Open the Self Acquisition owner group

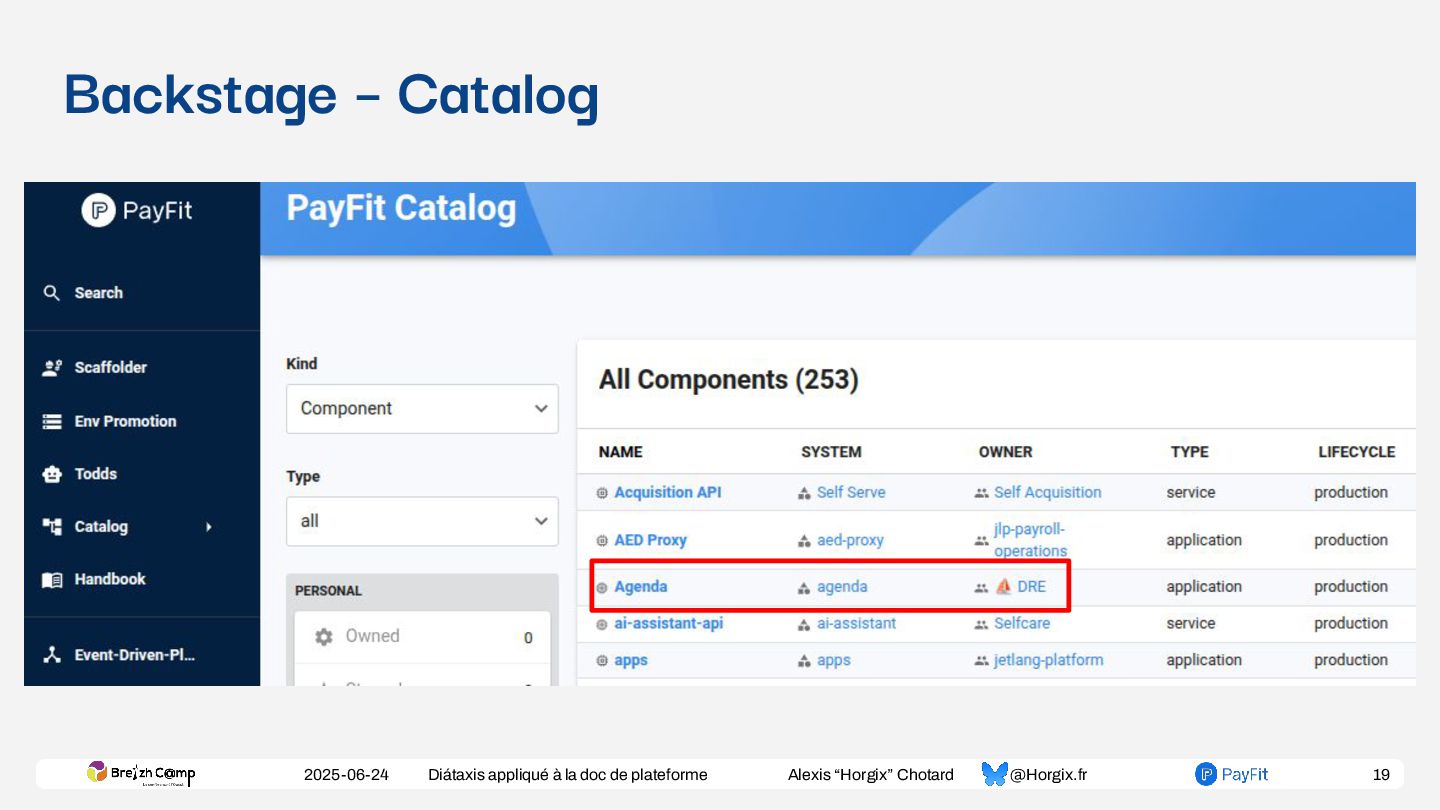click(1048, 492)
